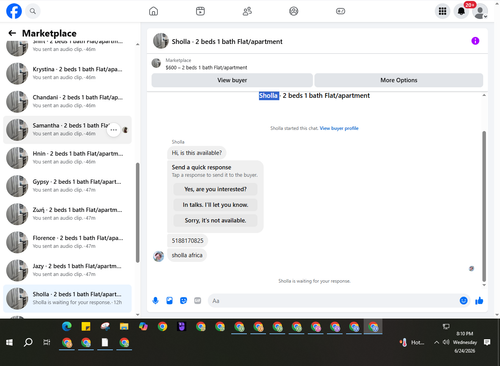Open Chandani's conversation

pos(67,101)
